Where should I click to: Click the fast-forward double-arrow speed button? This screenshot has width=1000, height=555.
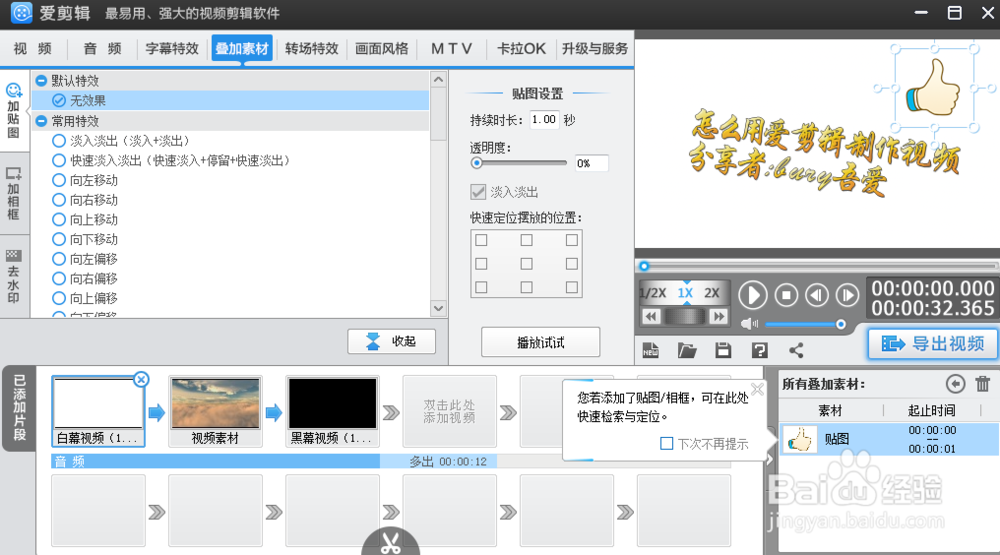(x=719, y=316)
